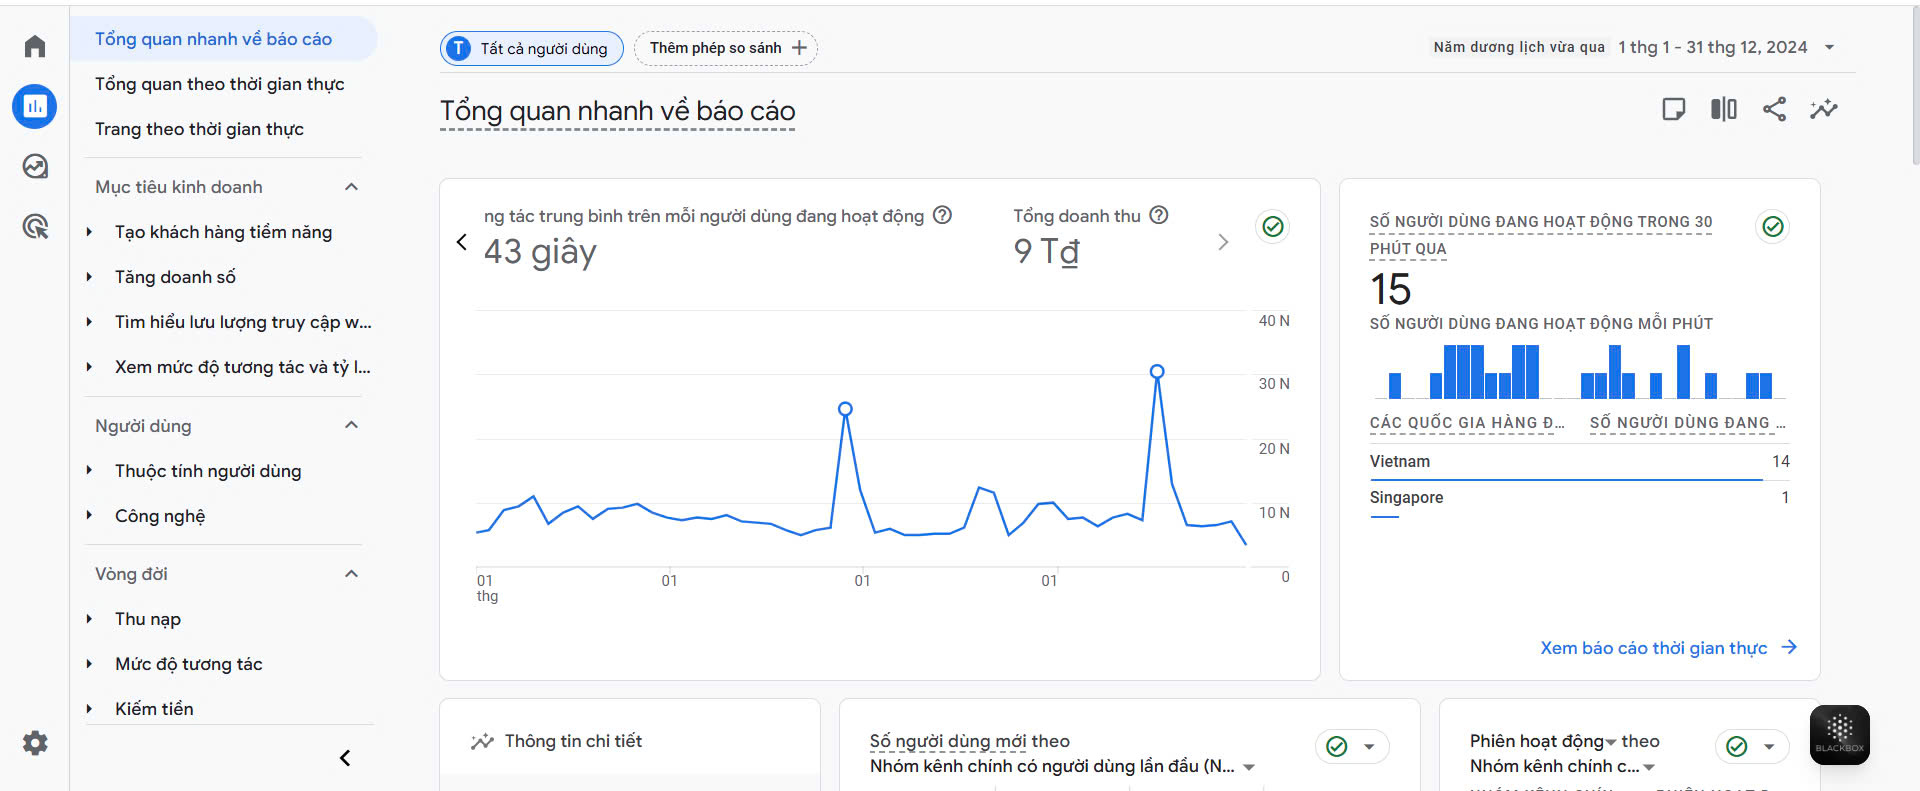Viewport: 1920px width, 791px height.
Task: Click the highest peak marker on the line chart
Action: tap(1157, 371)
